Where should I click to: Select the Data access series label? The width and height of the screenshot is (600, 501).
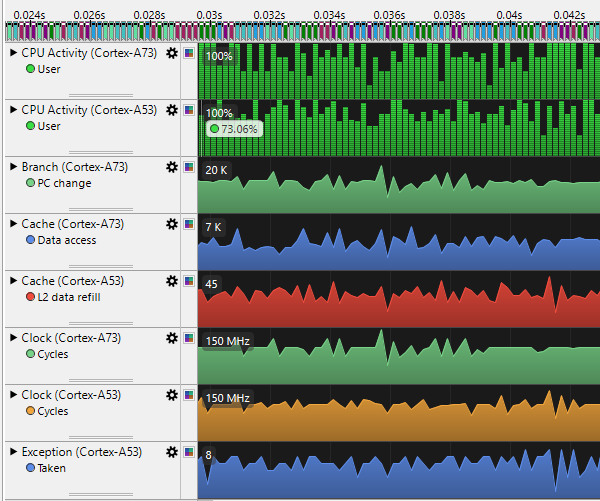tap(67, 240)
